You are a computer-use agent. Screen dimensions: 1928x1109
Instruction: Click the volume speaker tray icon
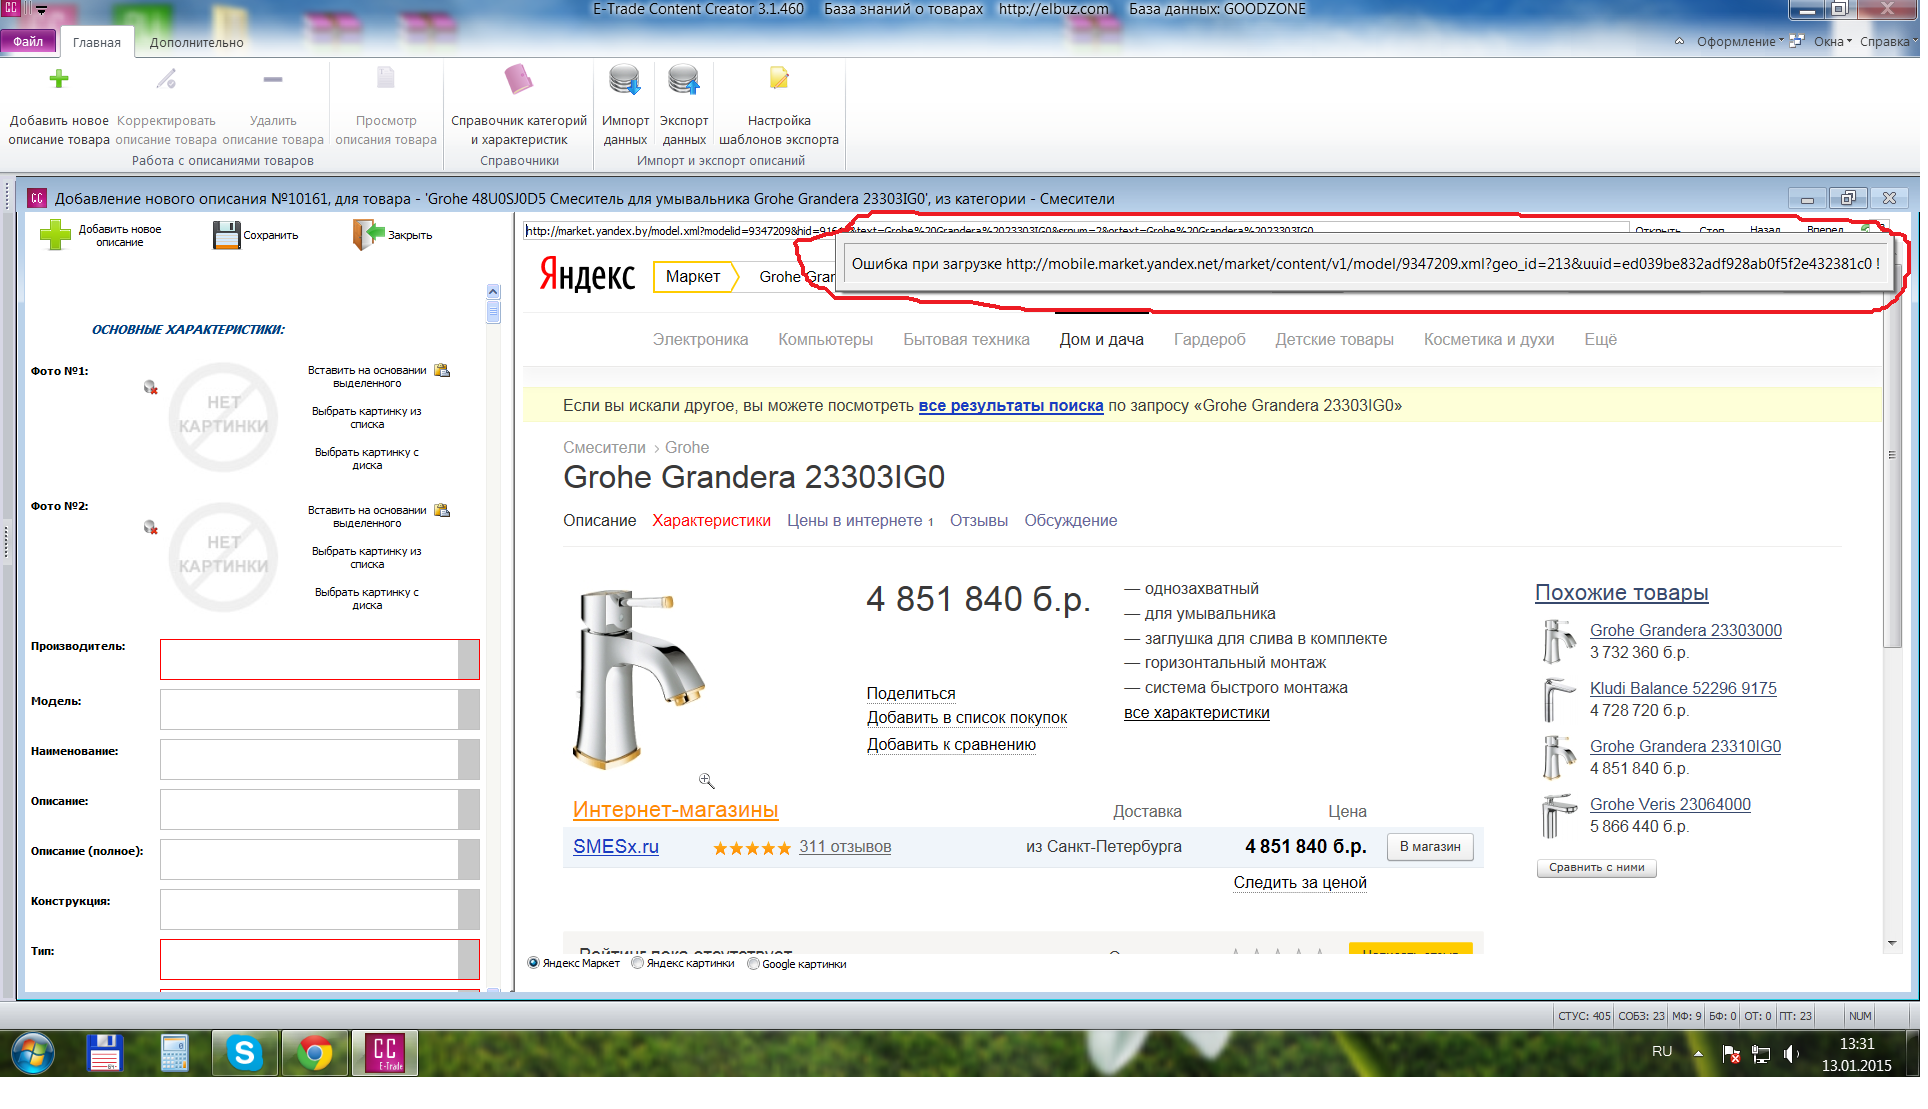pyautogui.click(x=1790, y=1053)
